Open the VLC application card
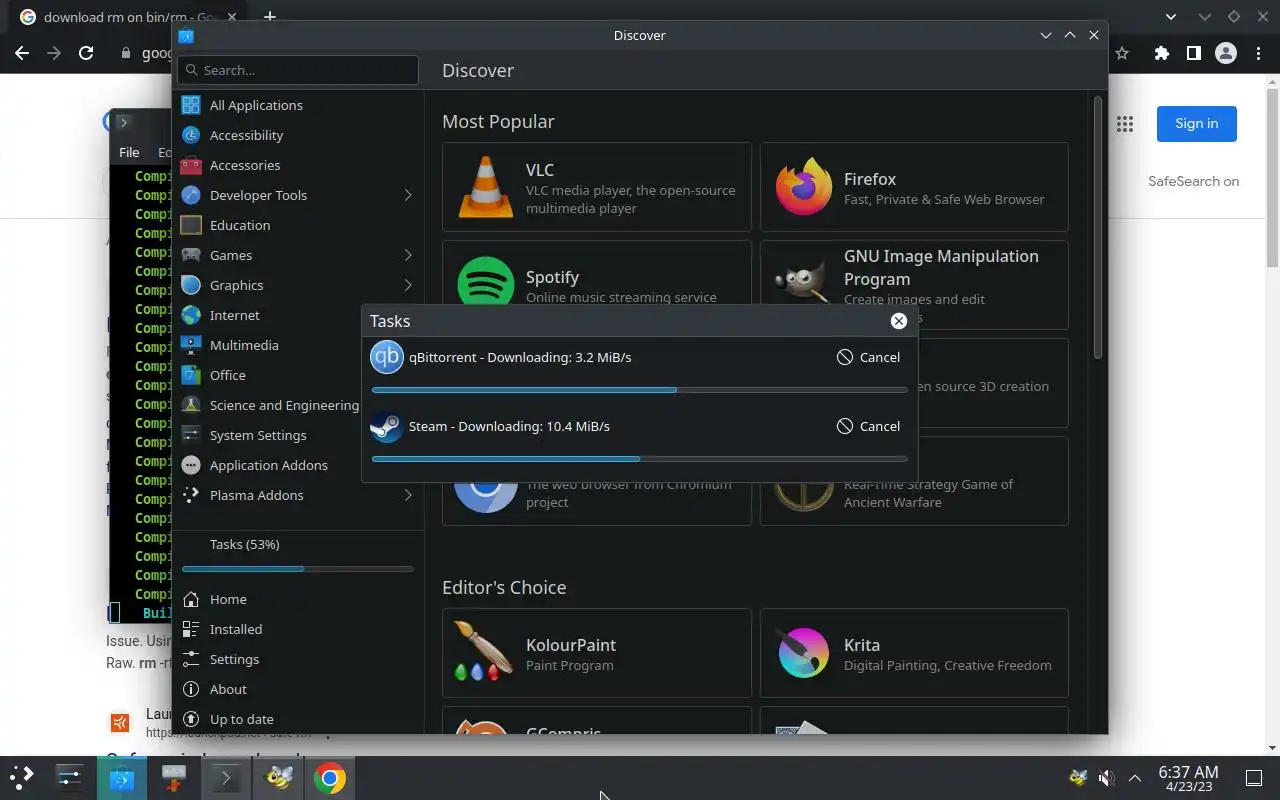 click(x=597, y=187)
